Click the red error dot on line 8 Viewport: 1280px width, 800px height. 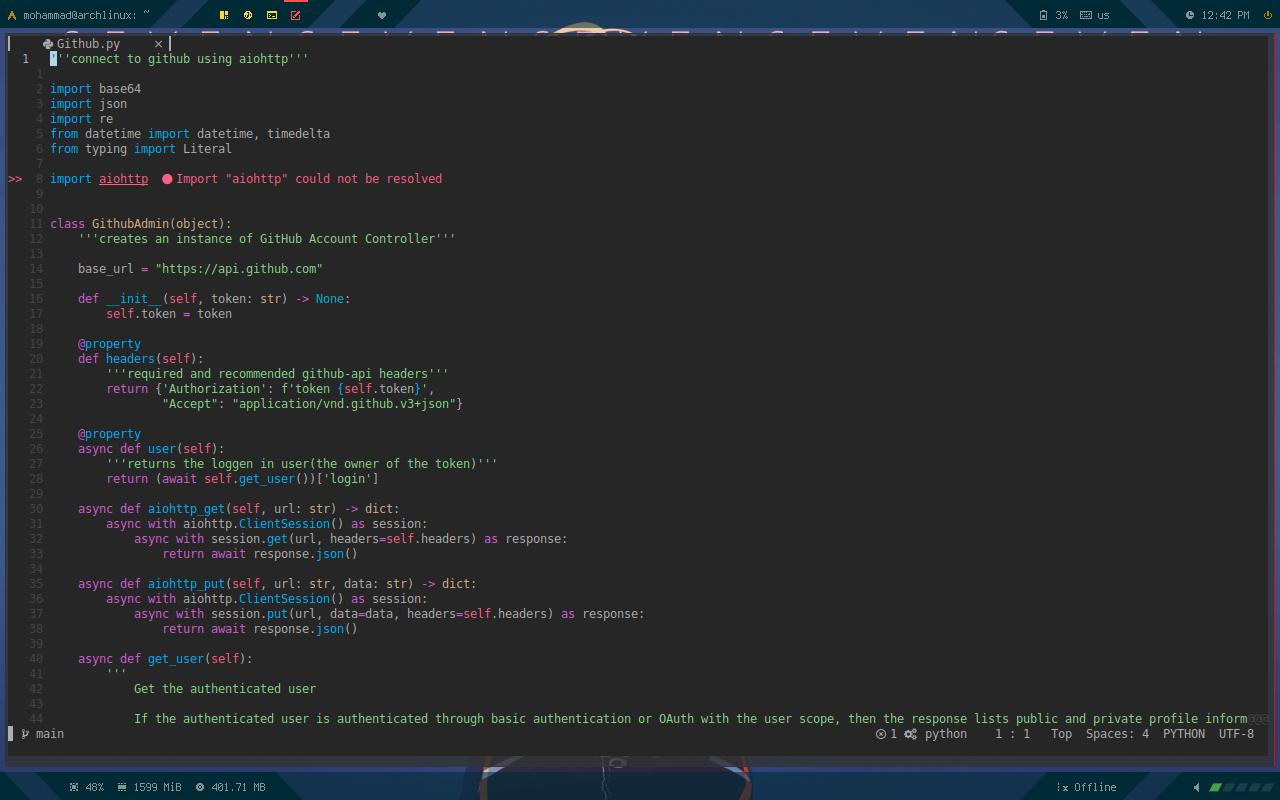[x=167, y=179]
